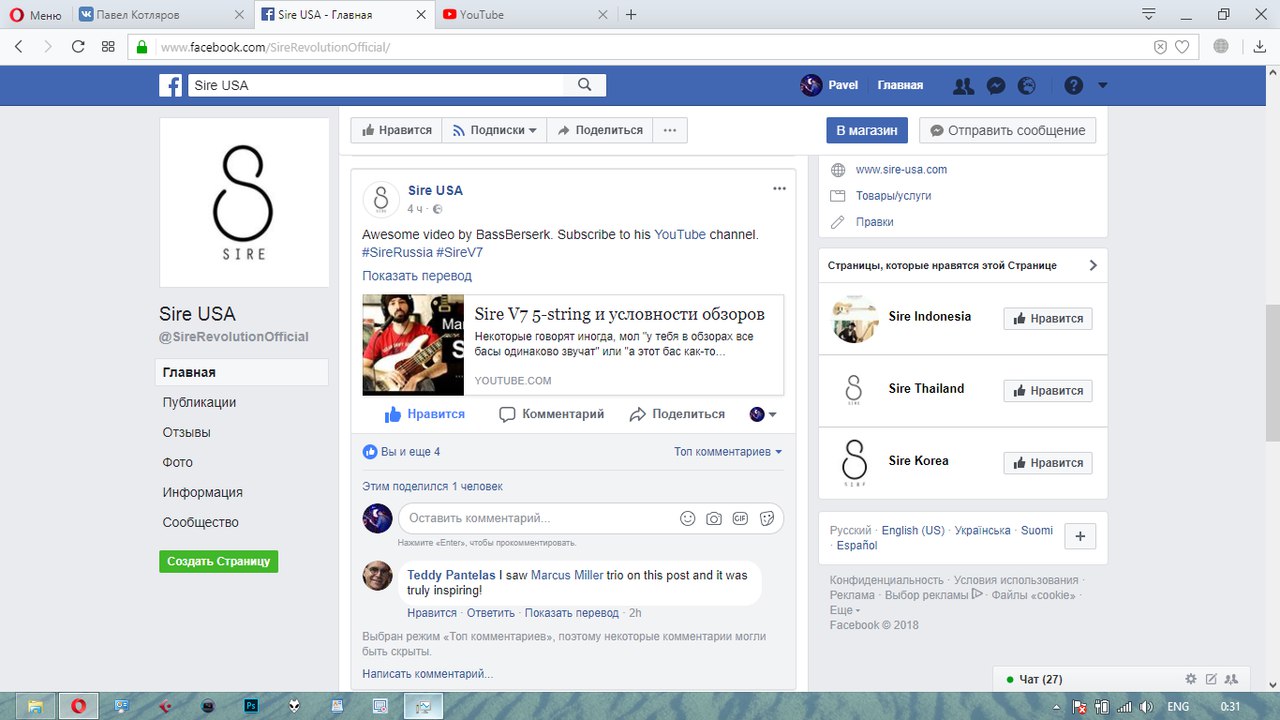Click the В магазин button

pos(867,130)
